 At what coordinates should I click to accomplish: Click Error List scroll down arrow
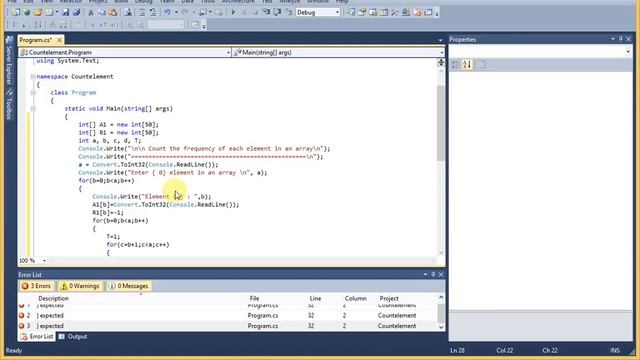coord(441,327)
